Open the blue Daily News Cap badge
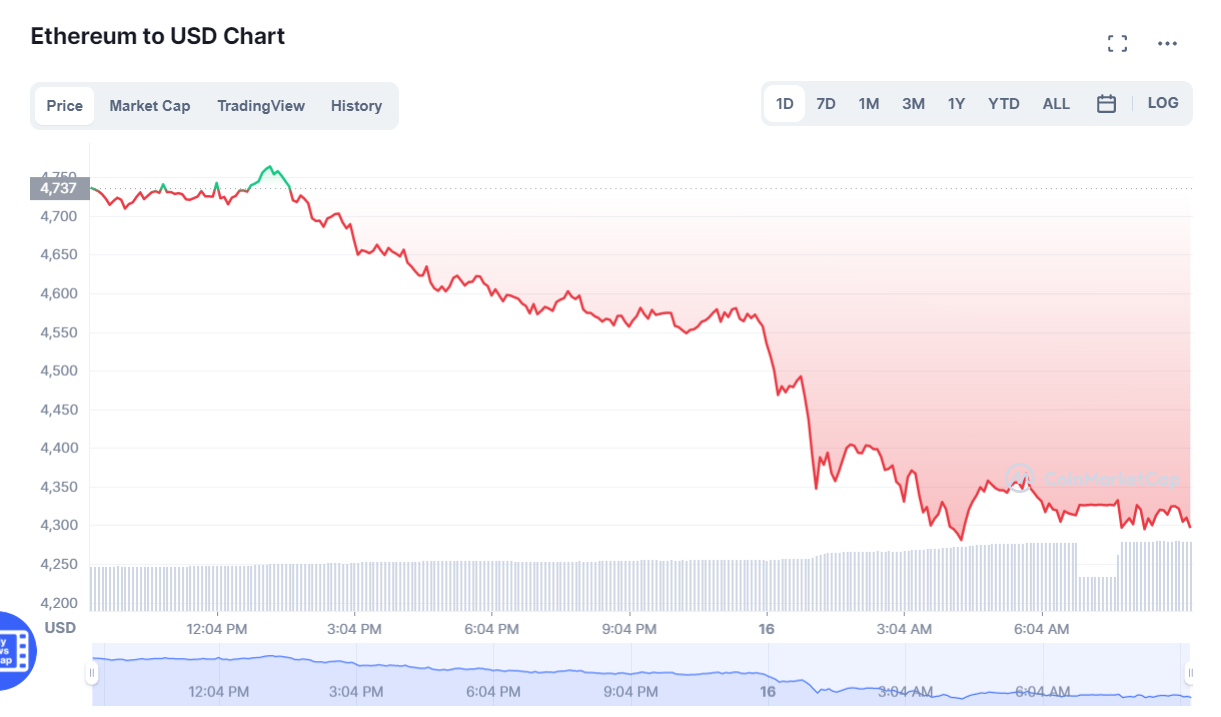This screenshot has height=717, width=1221. (x=10, y=650)
